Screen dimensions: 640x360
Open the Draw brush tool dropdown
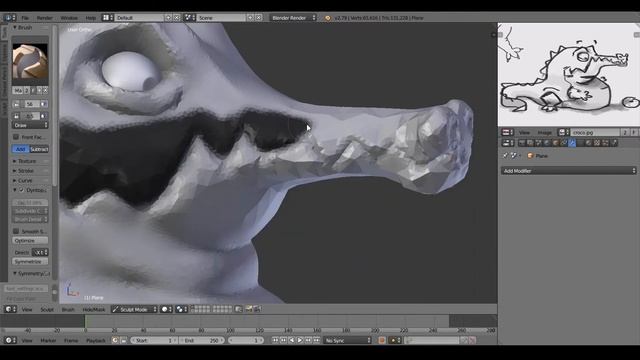point(30,125)
